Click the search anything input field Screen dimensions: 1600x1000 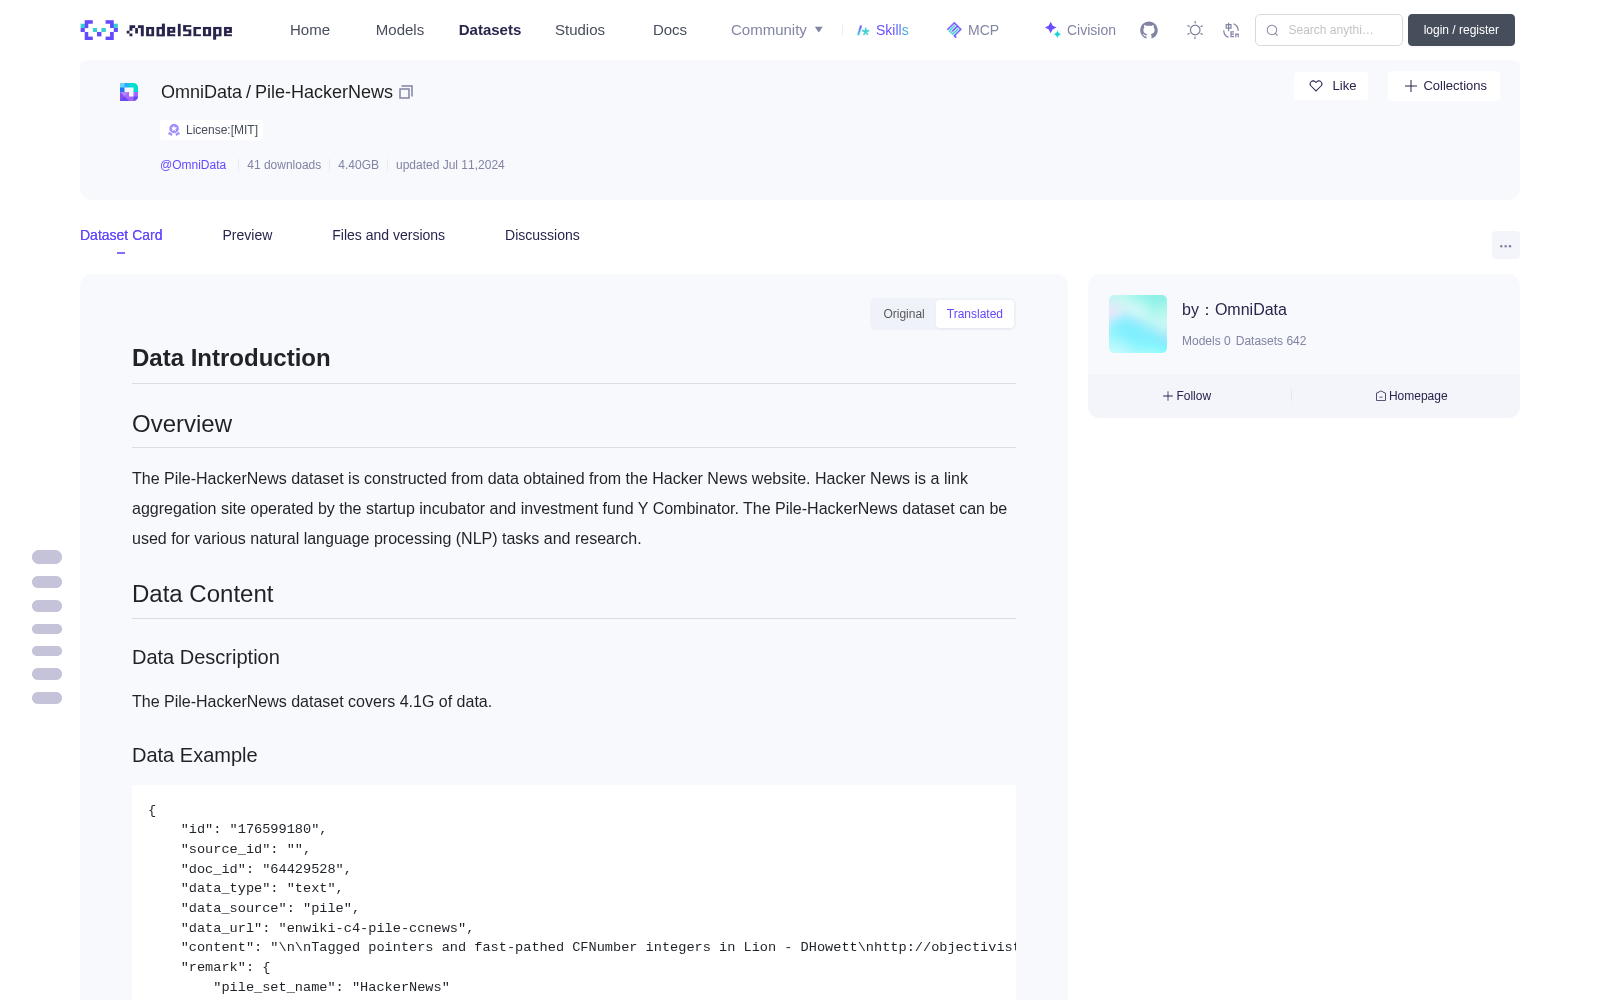click(1329, 30)
